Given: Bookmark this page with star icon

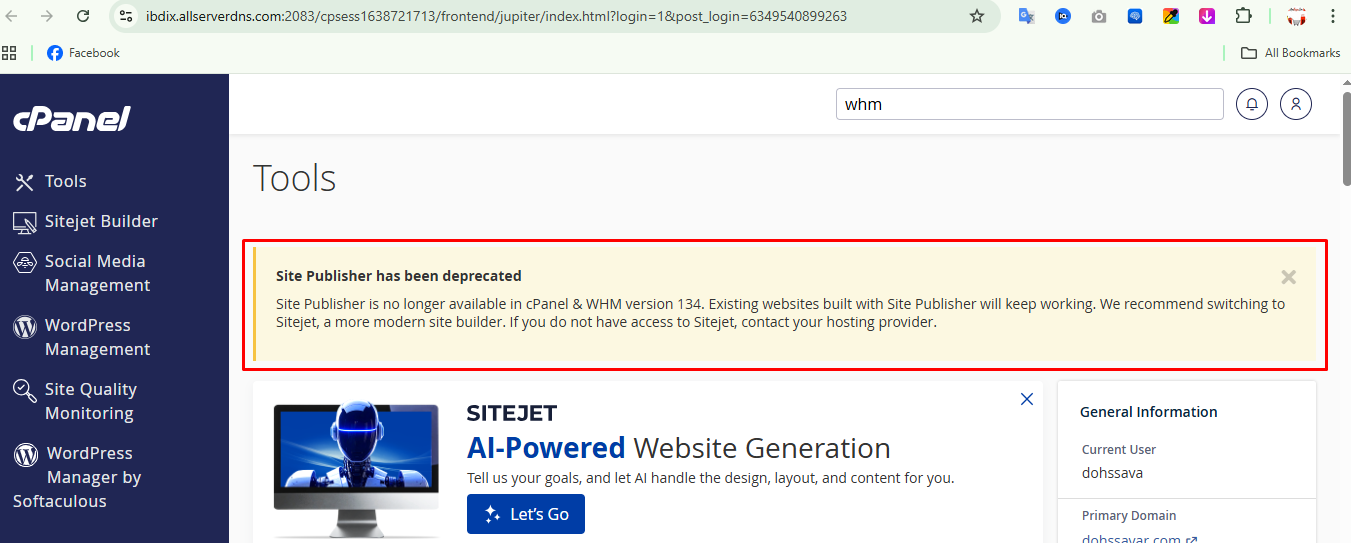Looking at the screenshot, I should click(x=977, y=16).
